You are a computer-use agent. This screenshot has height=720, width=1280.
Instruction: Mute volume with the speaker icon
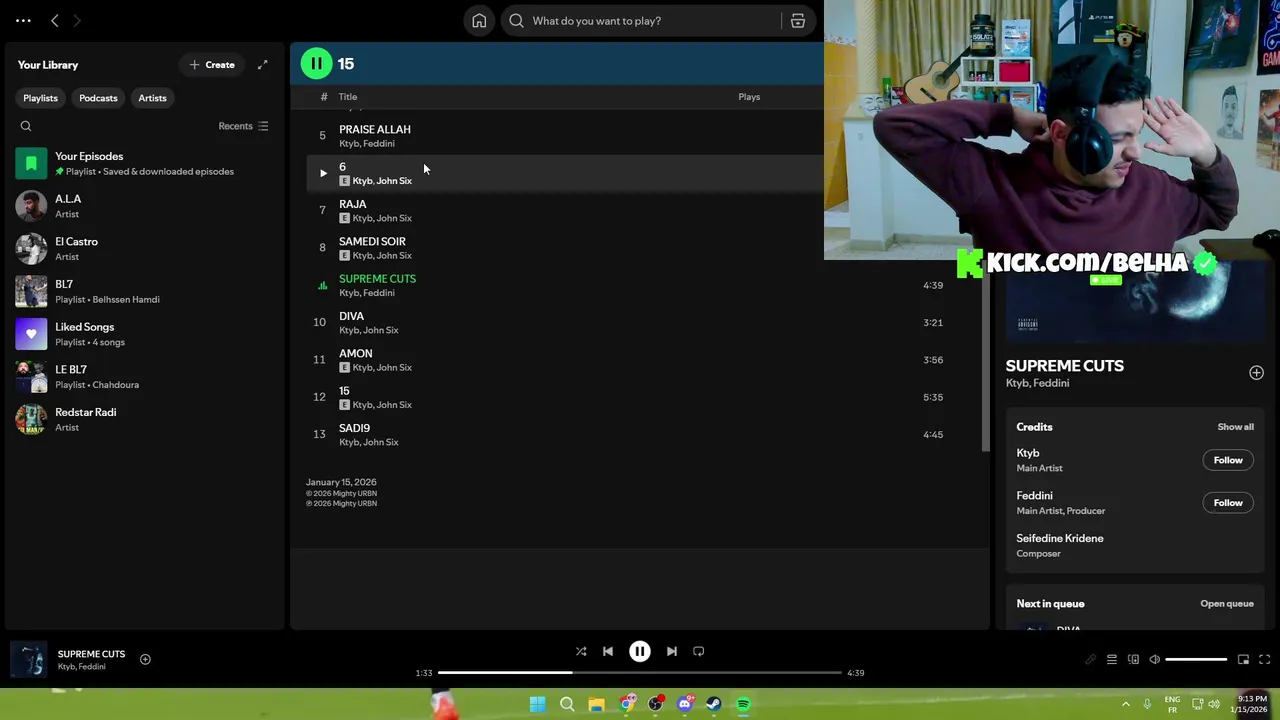point(1154,659)
